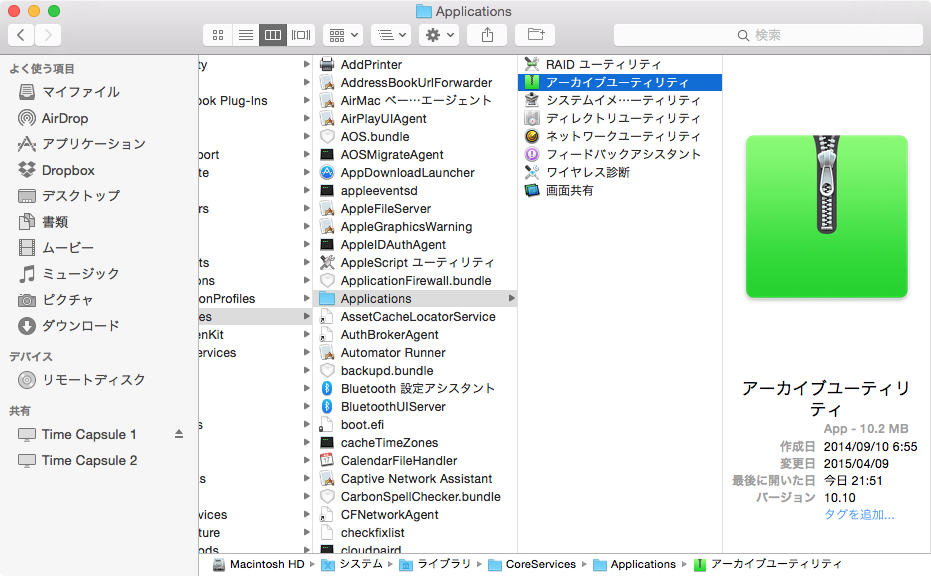Expand the Applications folder arrow
The height and width of the screenshot is (576, 931).
pos(511,299)
